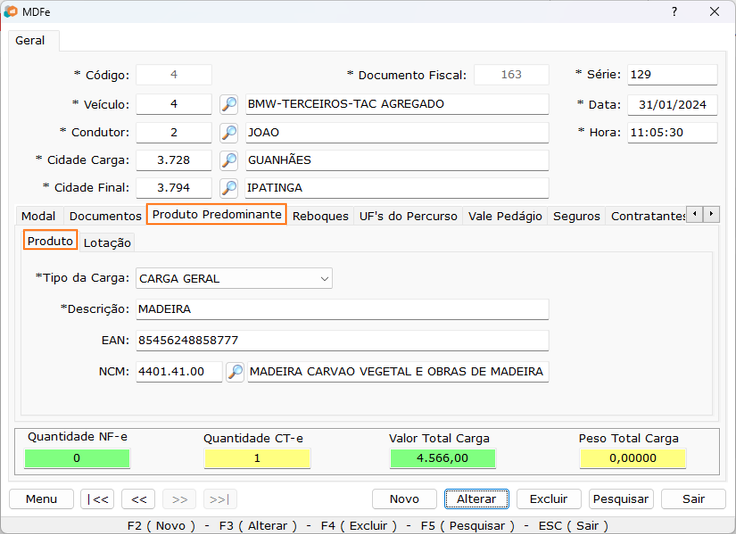
Task: Open the Reboques tab
Action: click(x=321, y=216)
